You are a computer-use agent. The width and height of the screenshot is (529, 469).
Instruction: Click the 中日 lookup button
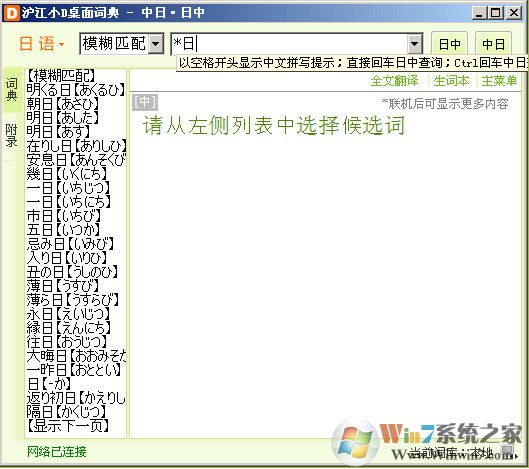pyautogui.click(x=493, y=44)
